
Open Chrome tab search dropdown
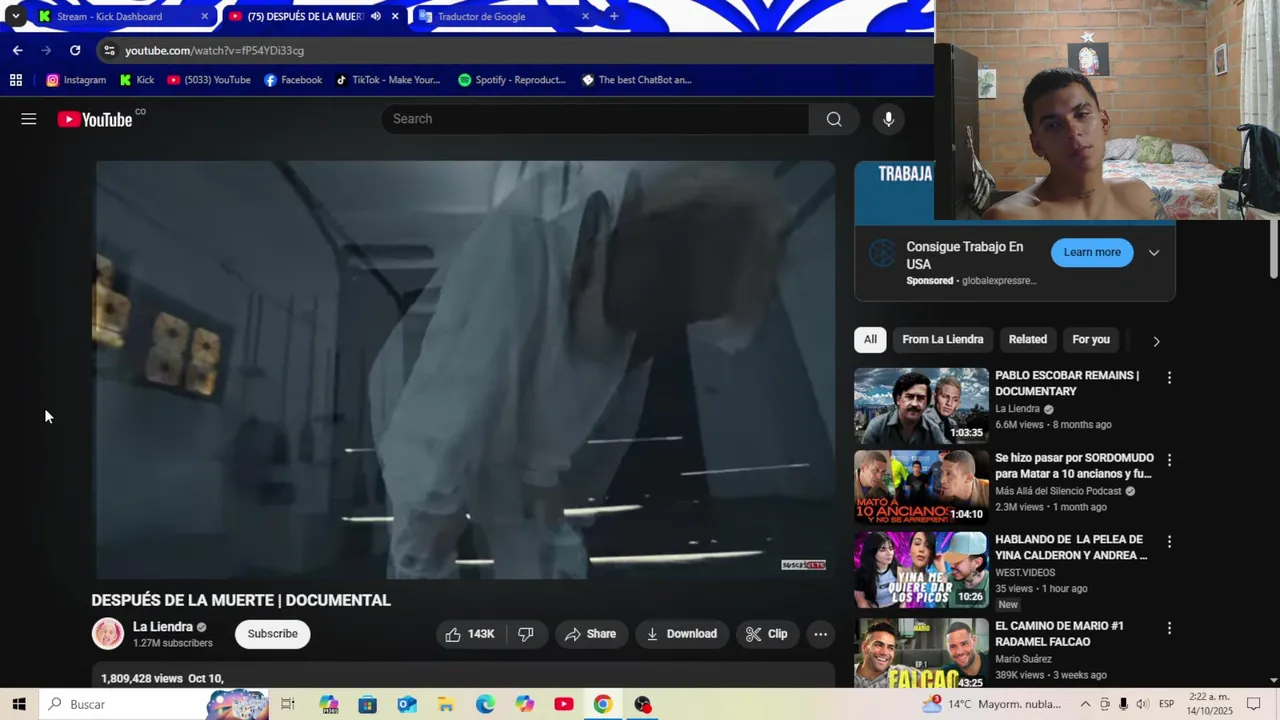click(x=15, y=17)
